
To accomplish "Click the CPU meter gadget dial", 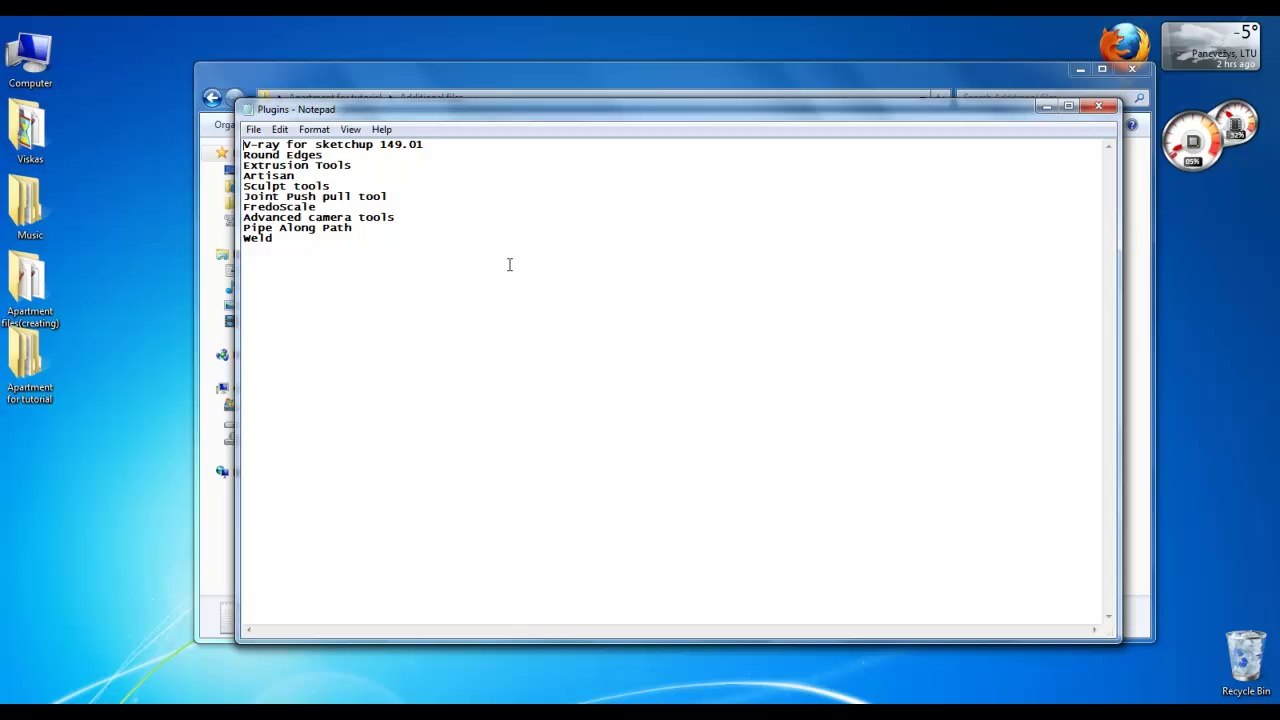I will tap(1193, 143).
